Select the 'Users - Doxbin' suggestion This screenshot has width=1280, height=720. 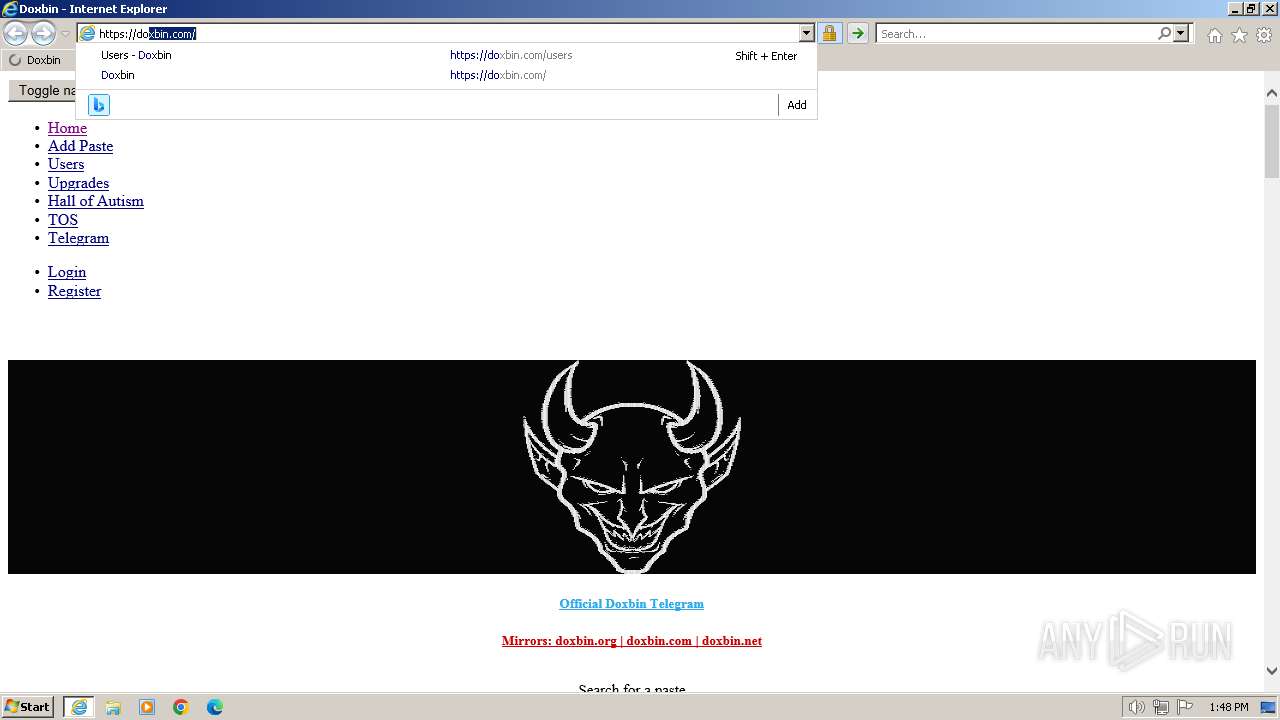[446, 56]
